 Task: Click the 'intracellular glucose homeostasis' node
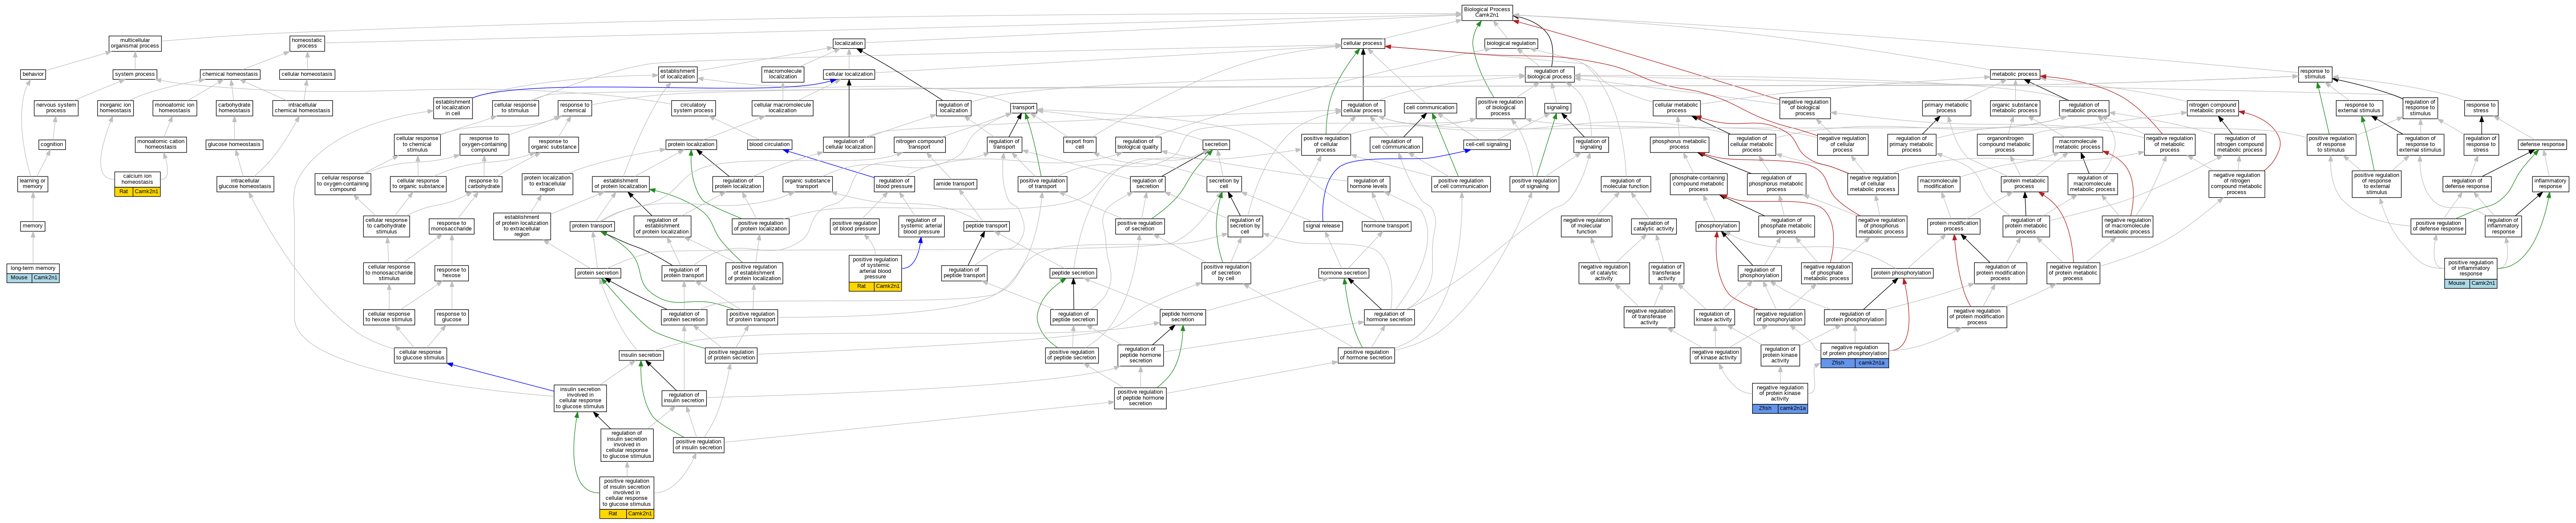(245, 184)
